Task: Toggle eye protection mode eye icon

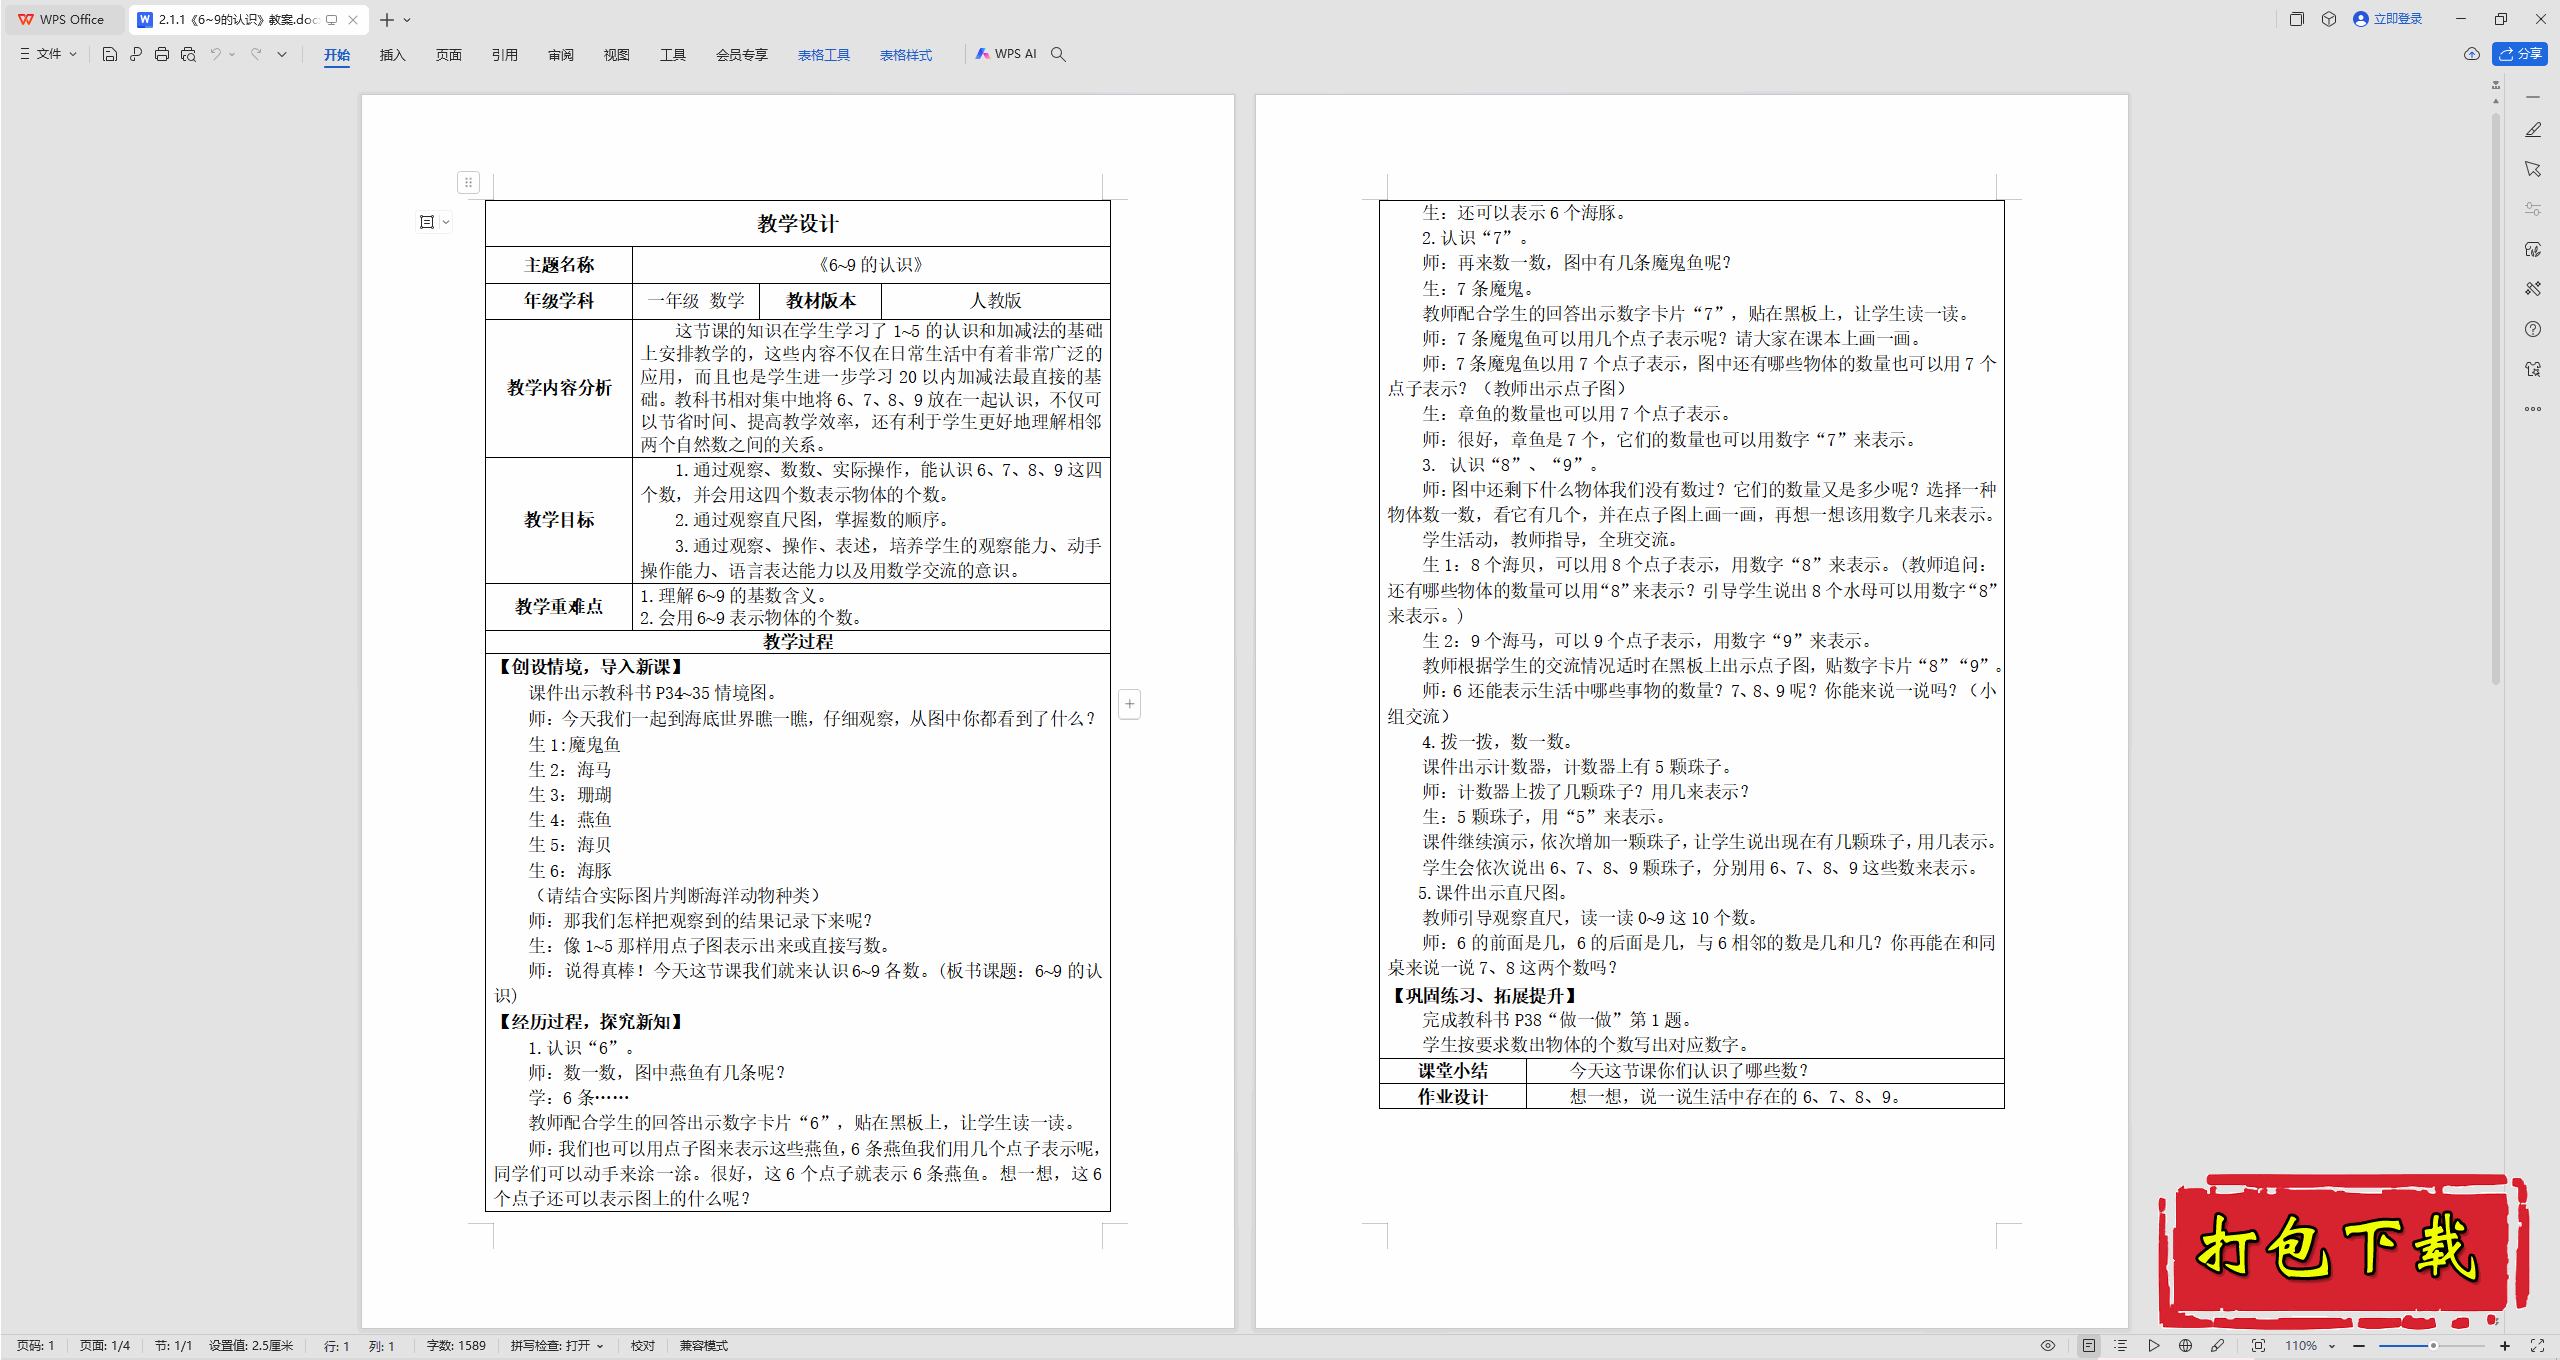Action: (2048, 1346)
